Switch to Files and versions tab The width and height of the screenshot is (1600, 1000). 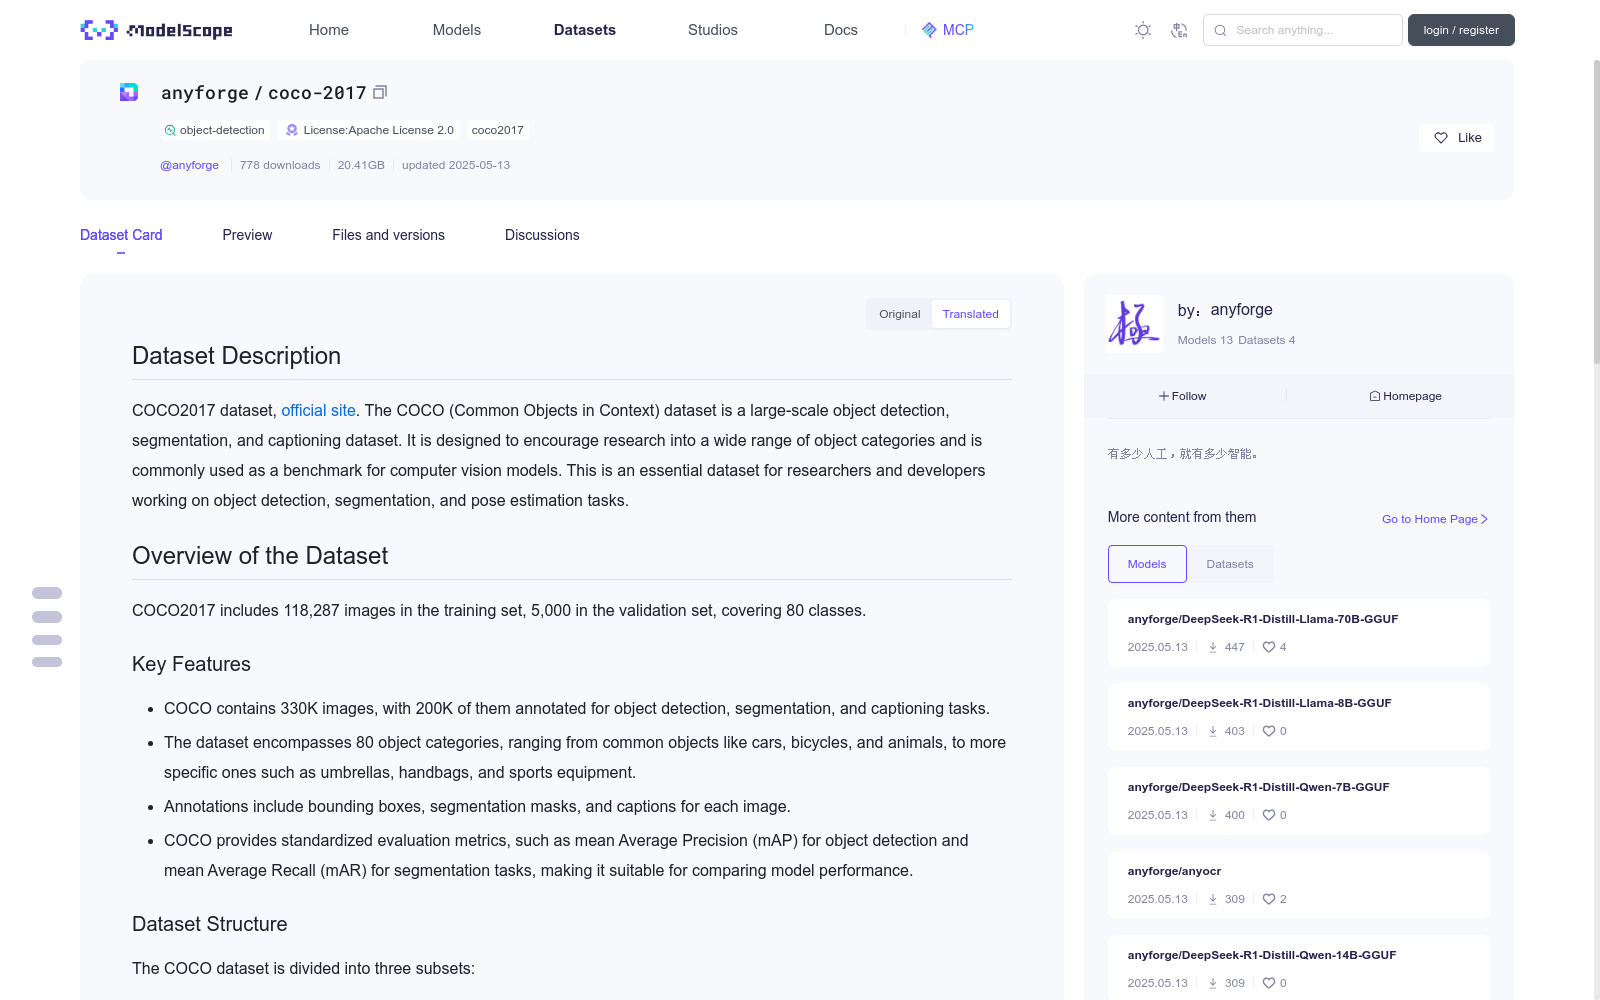point(388,235)
